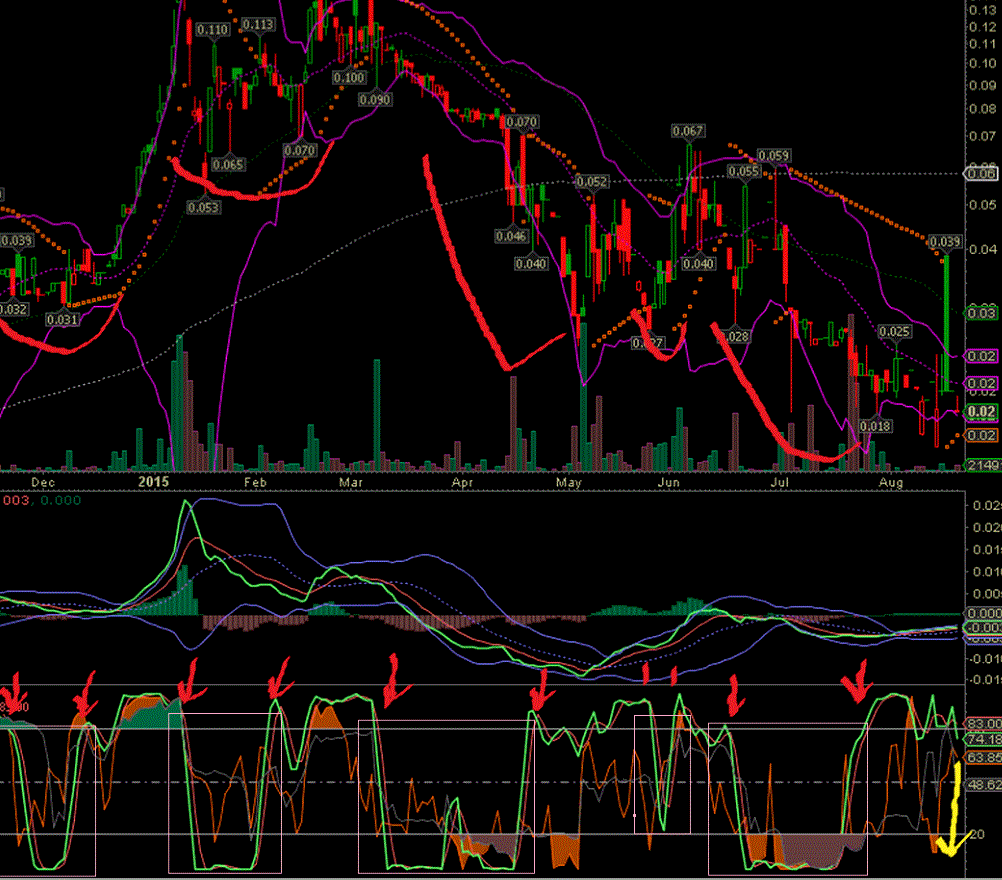Click the 0.053 low price label

[x=203, y=207]
